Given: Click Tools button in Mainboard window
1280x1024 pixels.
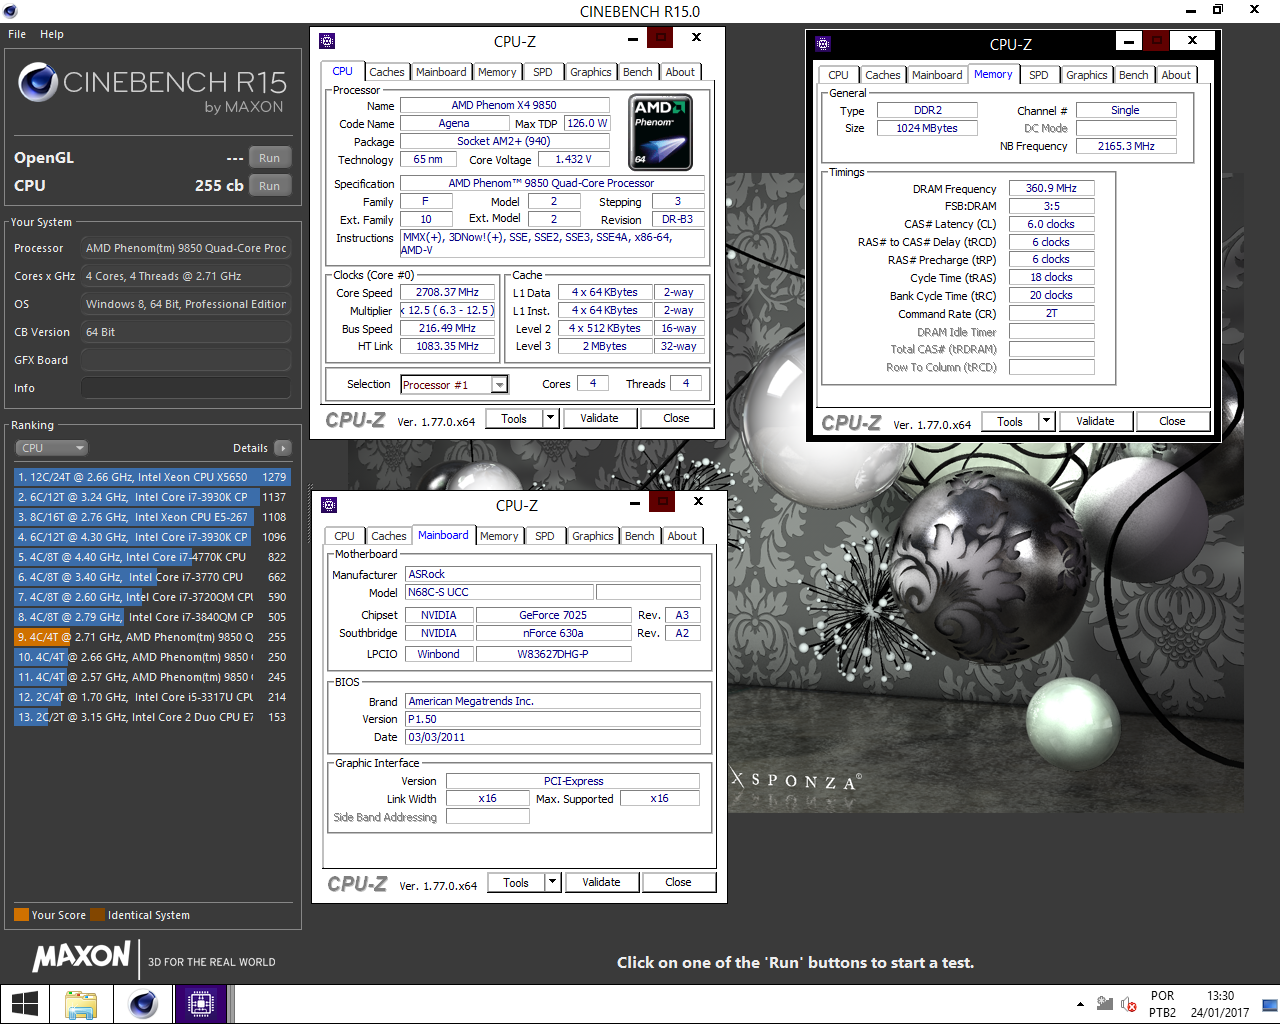Looking at the screenshot, I should 516,882.
